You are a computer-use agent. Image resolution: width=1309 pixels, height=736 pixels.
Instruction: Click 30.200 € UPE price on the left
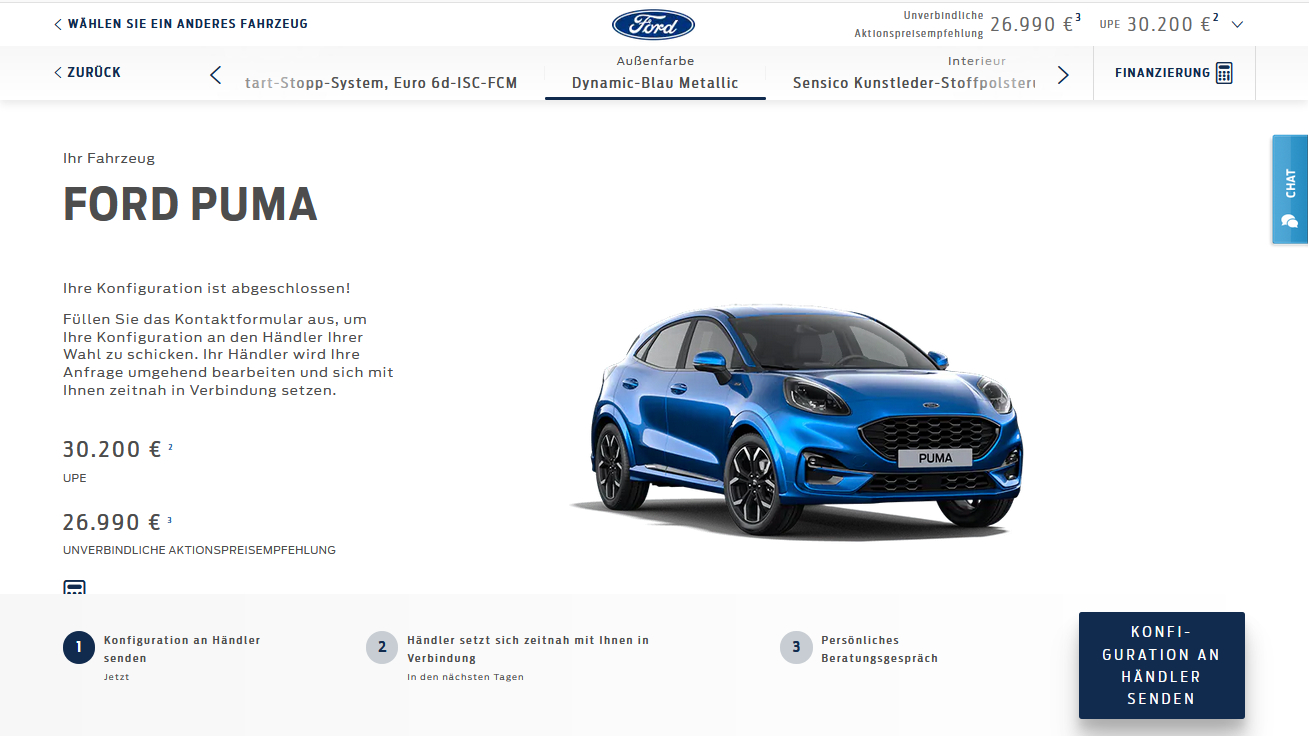click(113, 449)
